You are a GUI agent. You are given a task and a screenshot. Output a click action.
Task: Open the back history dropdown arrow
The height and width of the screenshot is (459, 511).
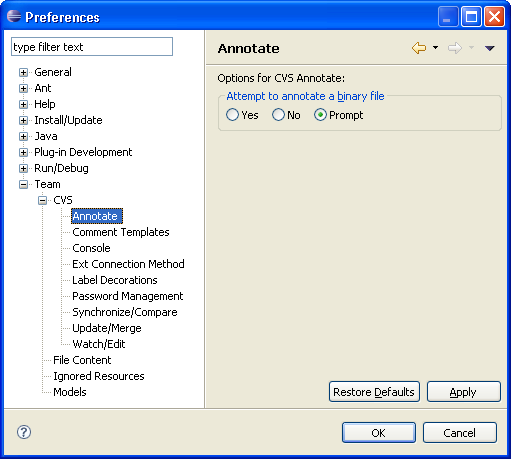pos(435,48)
